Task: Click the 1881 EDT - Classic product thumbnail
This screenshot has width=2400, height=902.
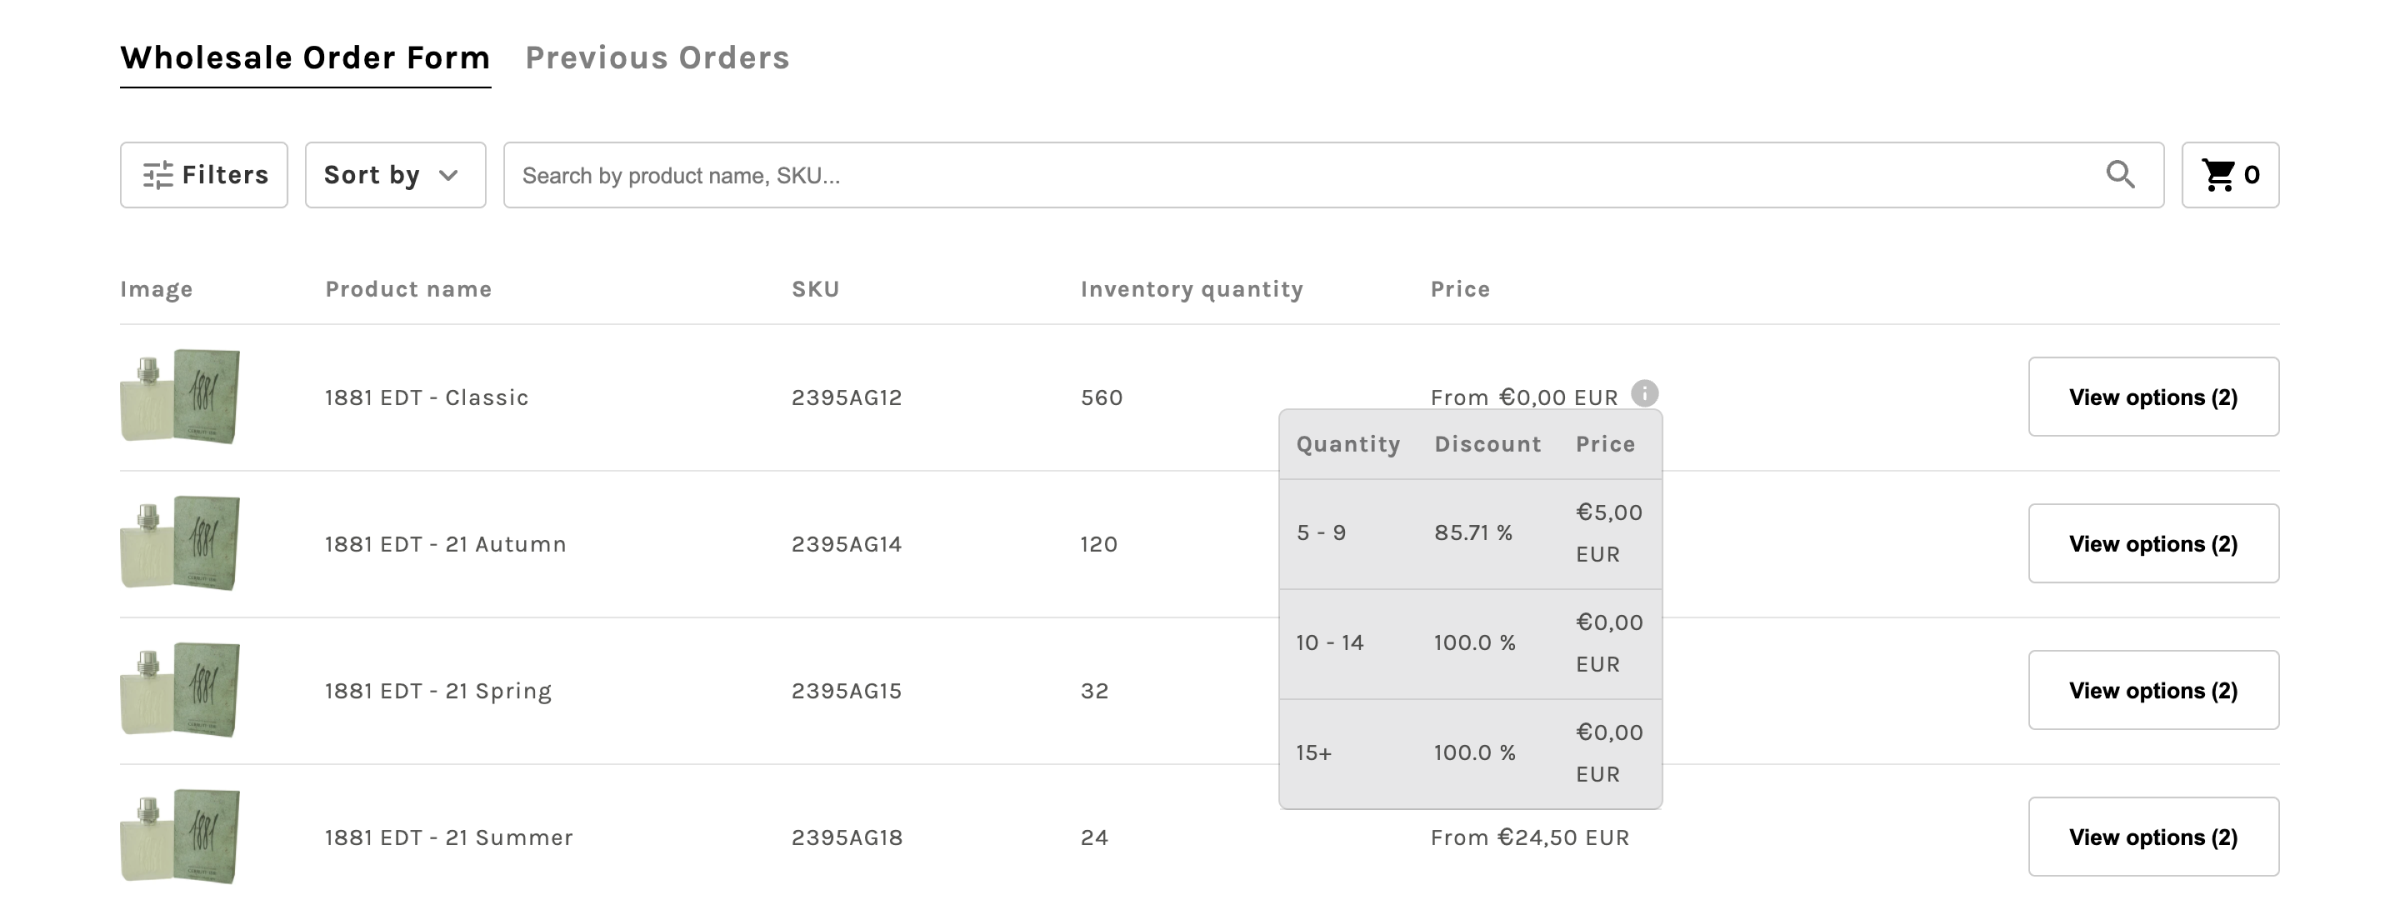Action: 180,396
